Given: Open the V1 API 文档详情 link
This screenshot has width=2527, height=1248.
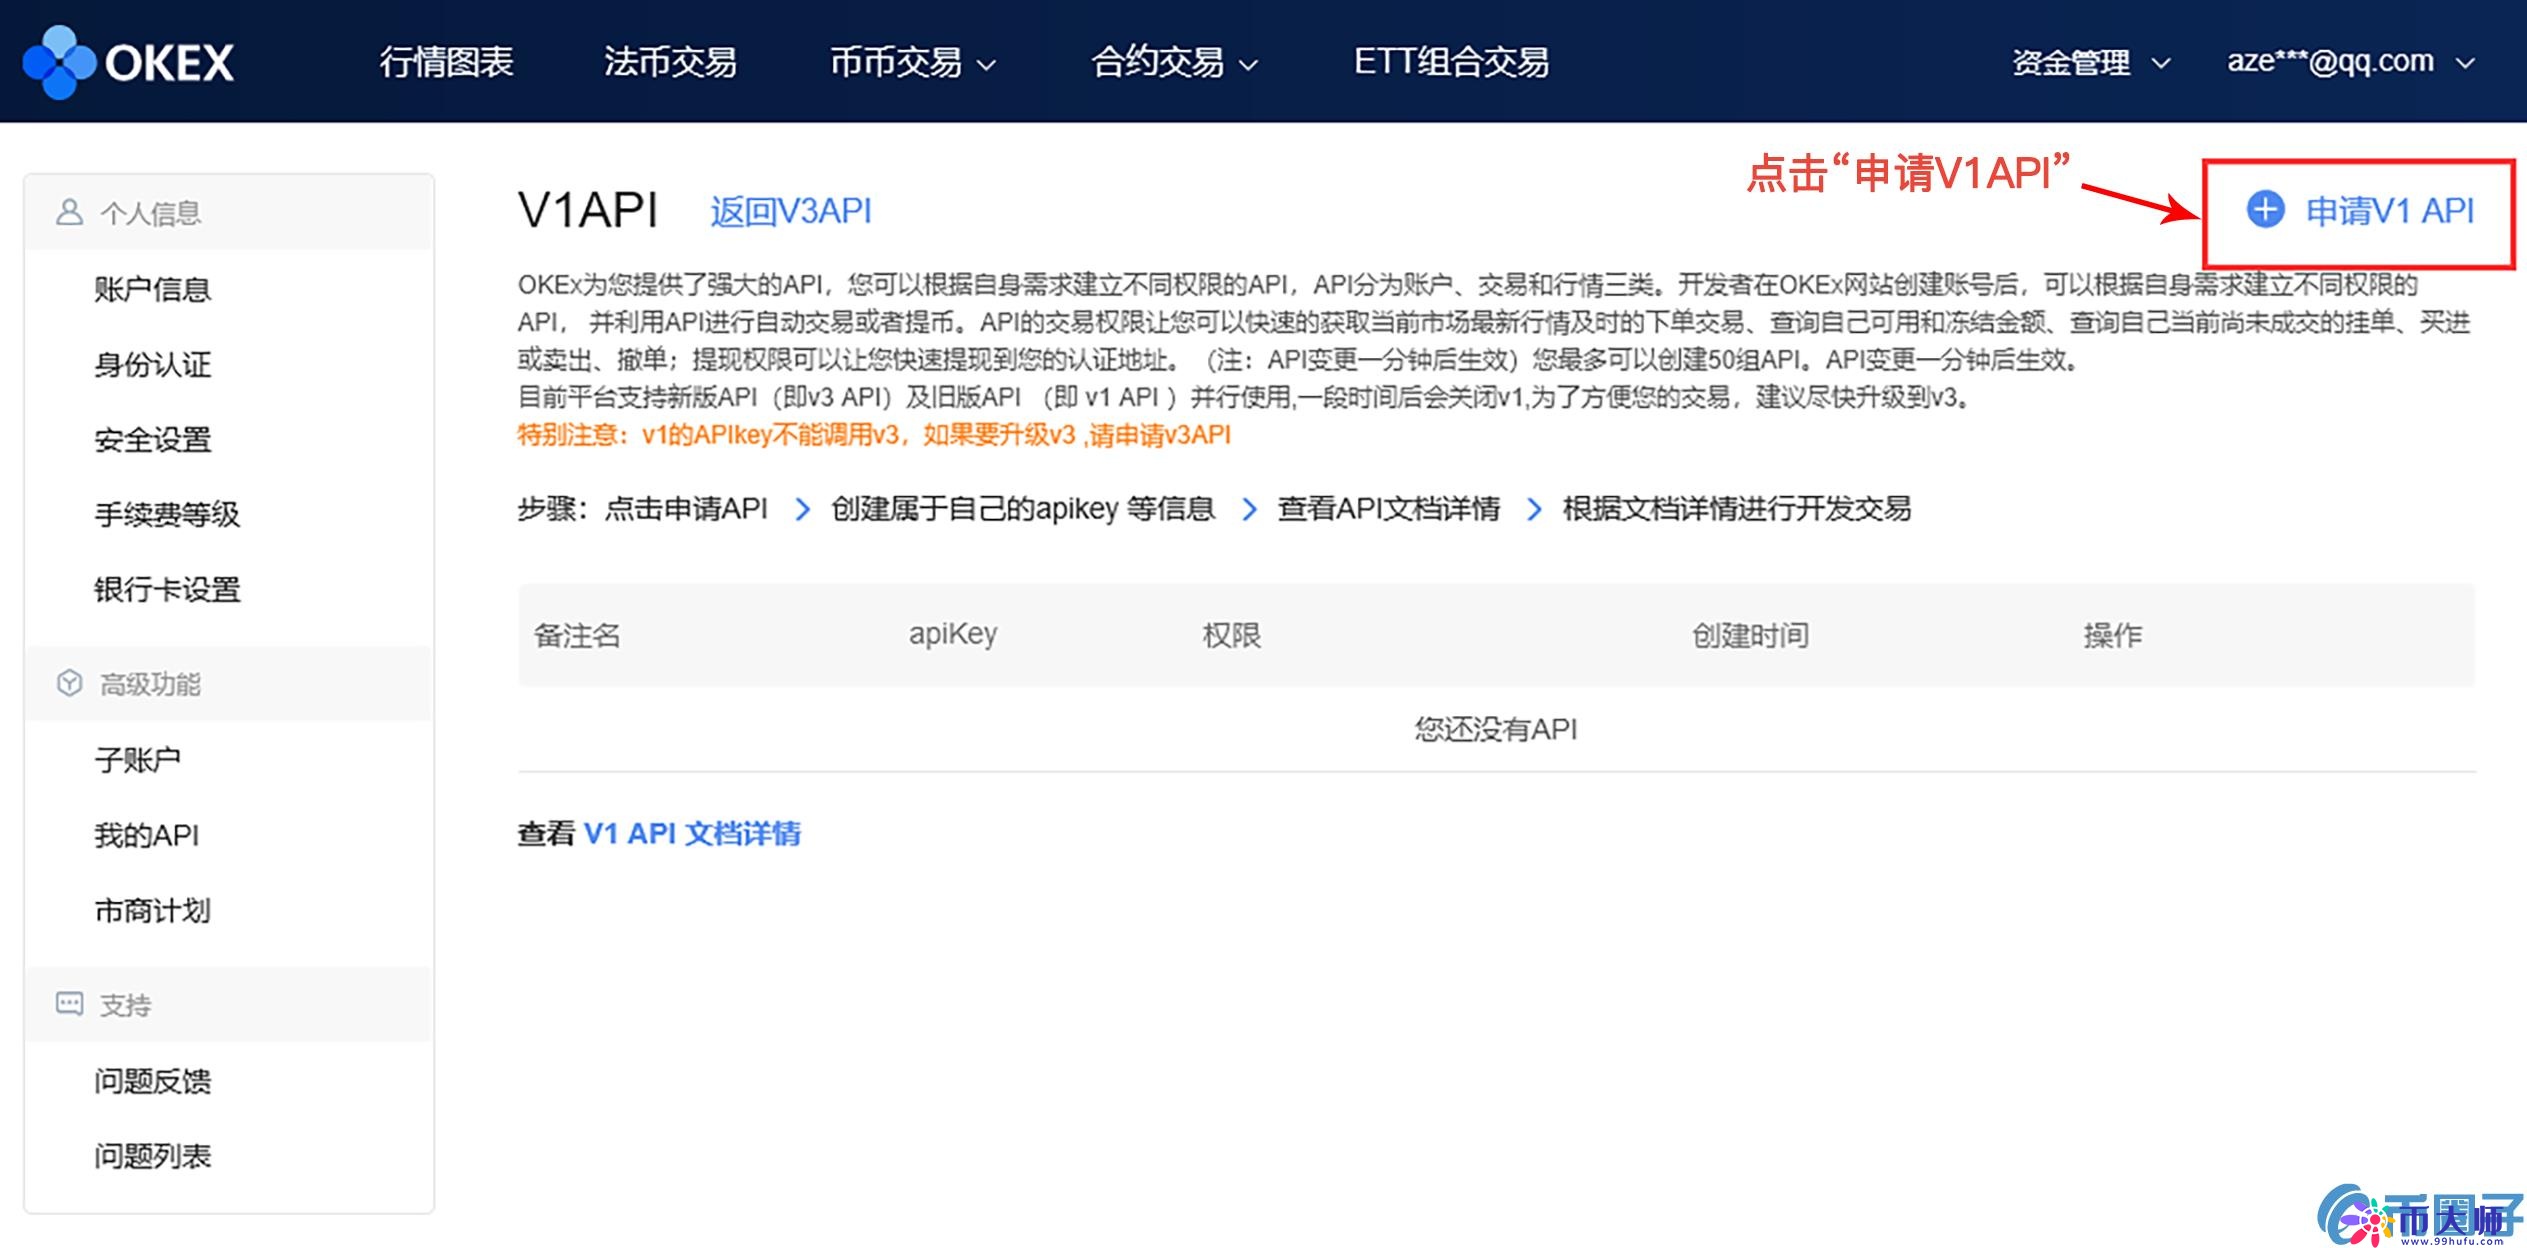Looking at the screenshot, I should [x=692, y=833].
